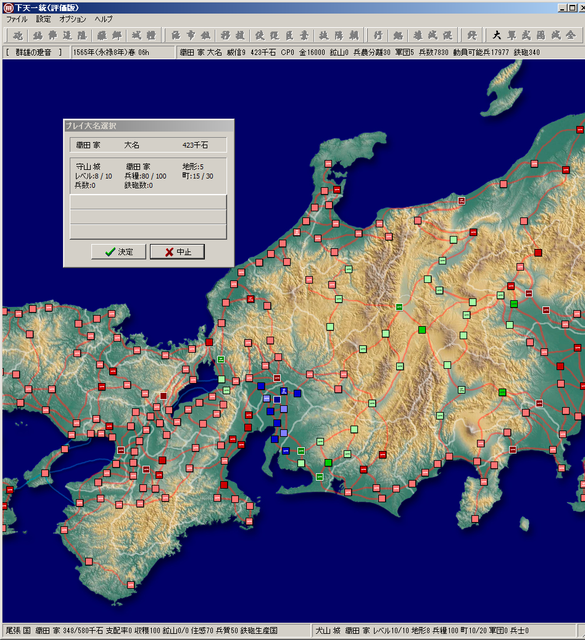Click the grayed 素 toolbar icon
This screenshot has height=640, width=585.
tap(304, 36)
